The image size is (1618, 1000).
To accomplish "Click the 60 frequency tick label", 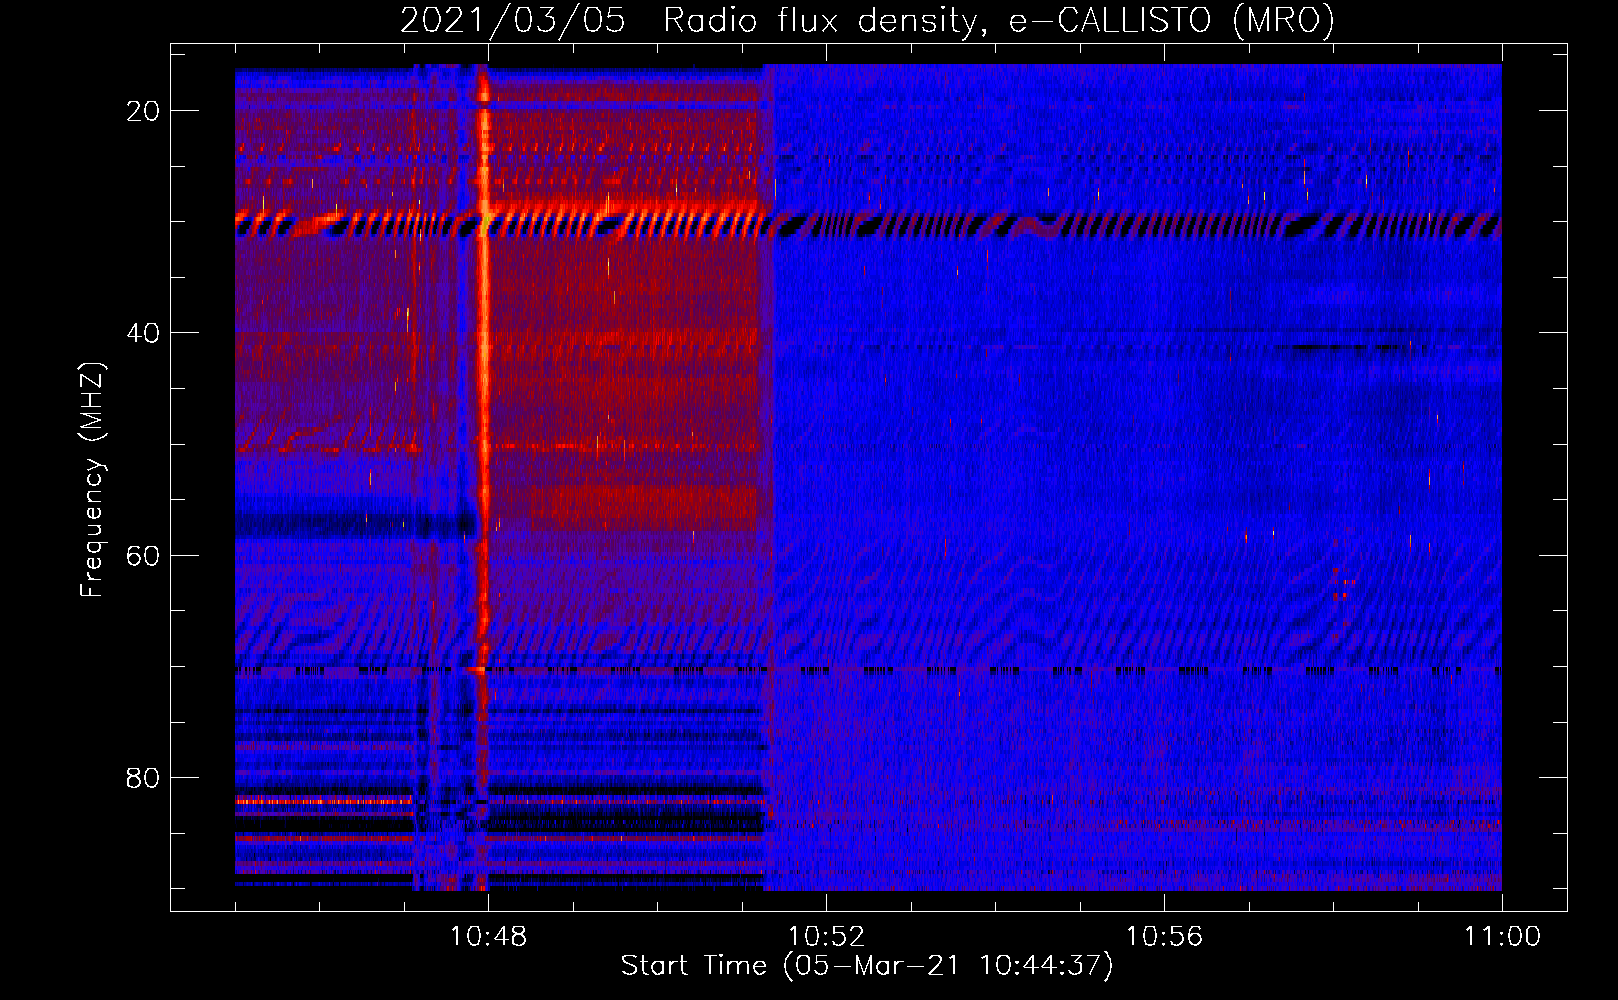I will [x=143, y=555].
